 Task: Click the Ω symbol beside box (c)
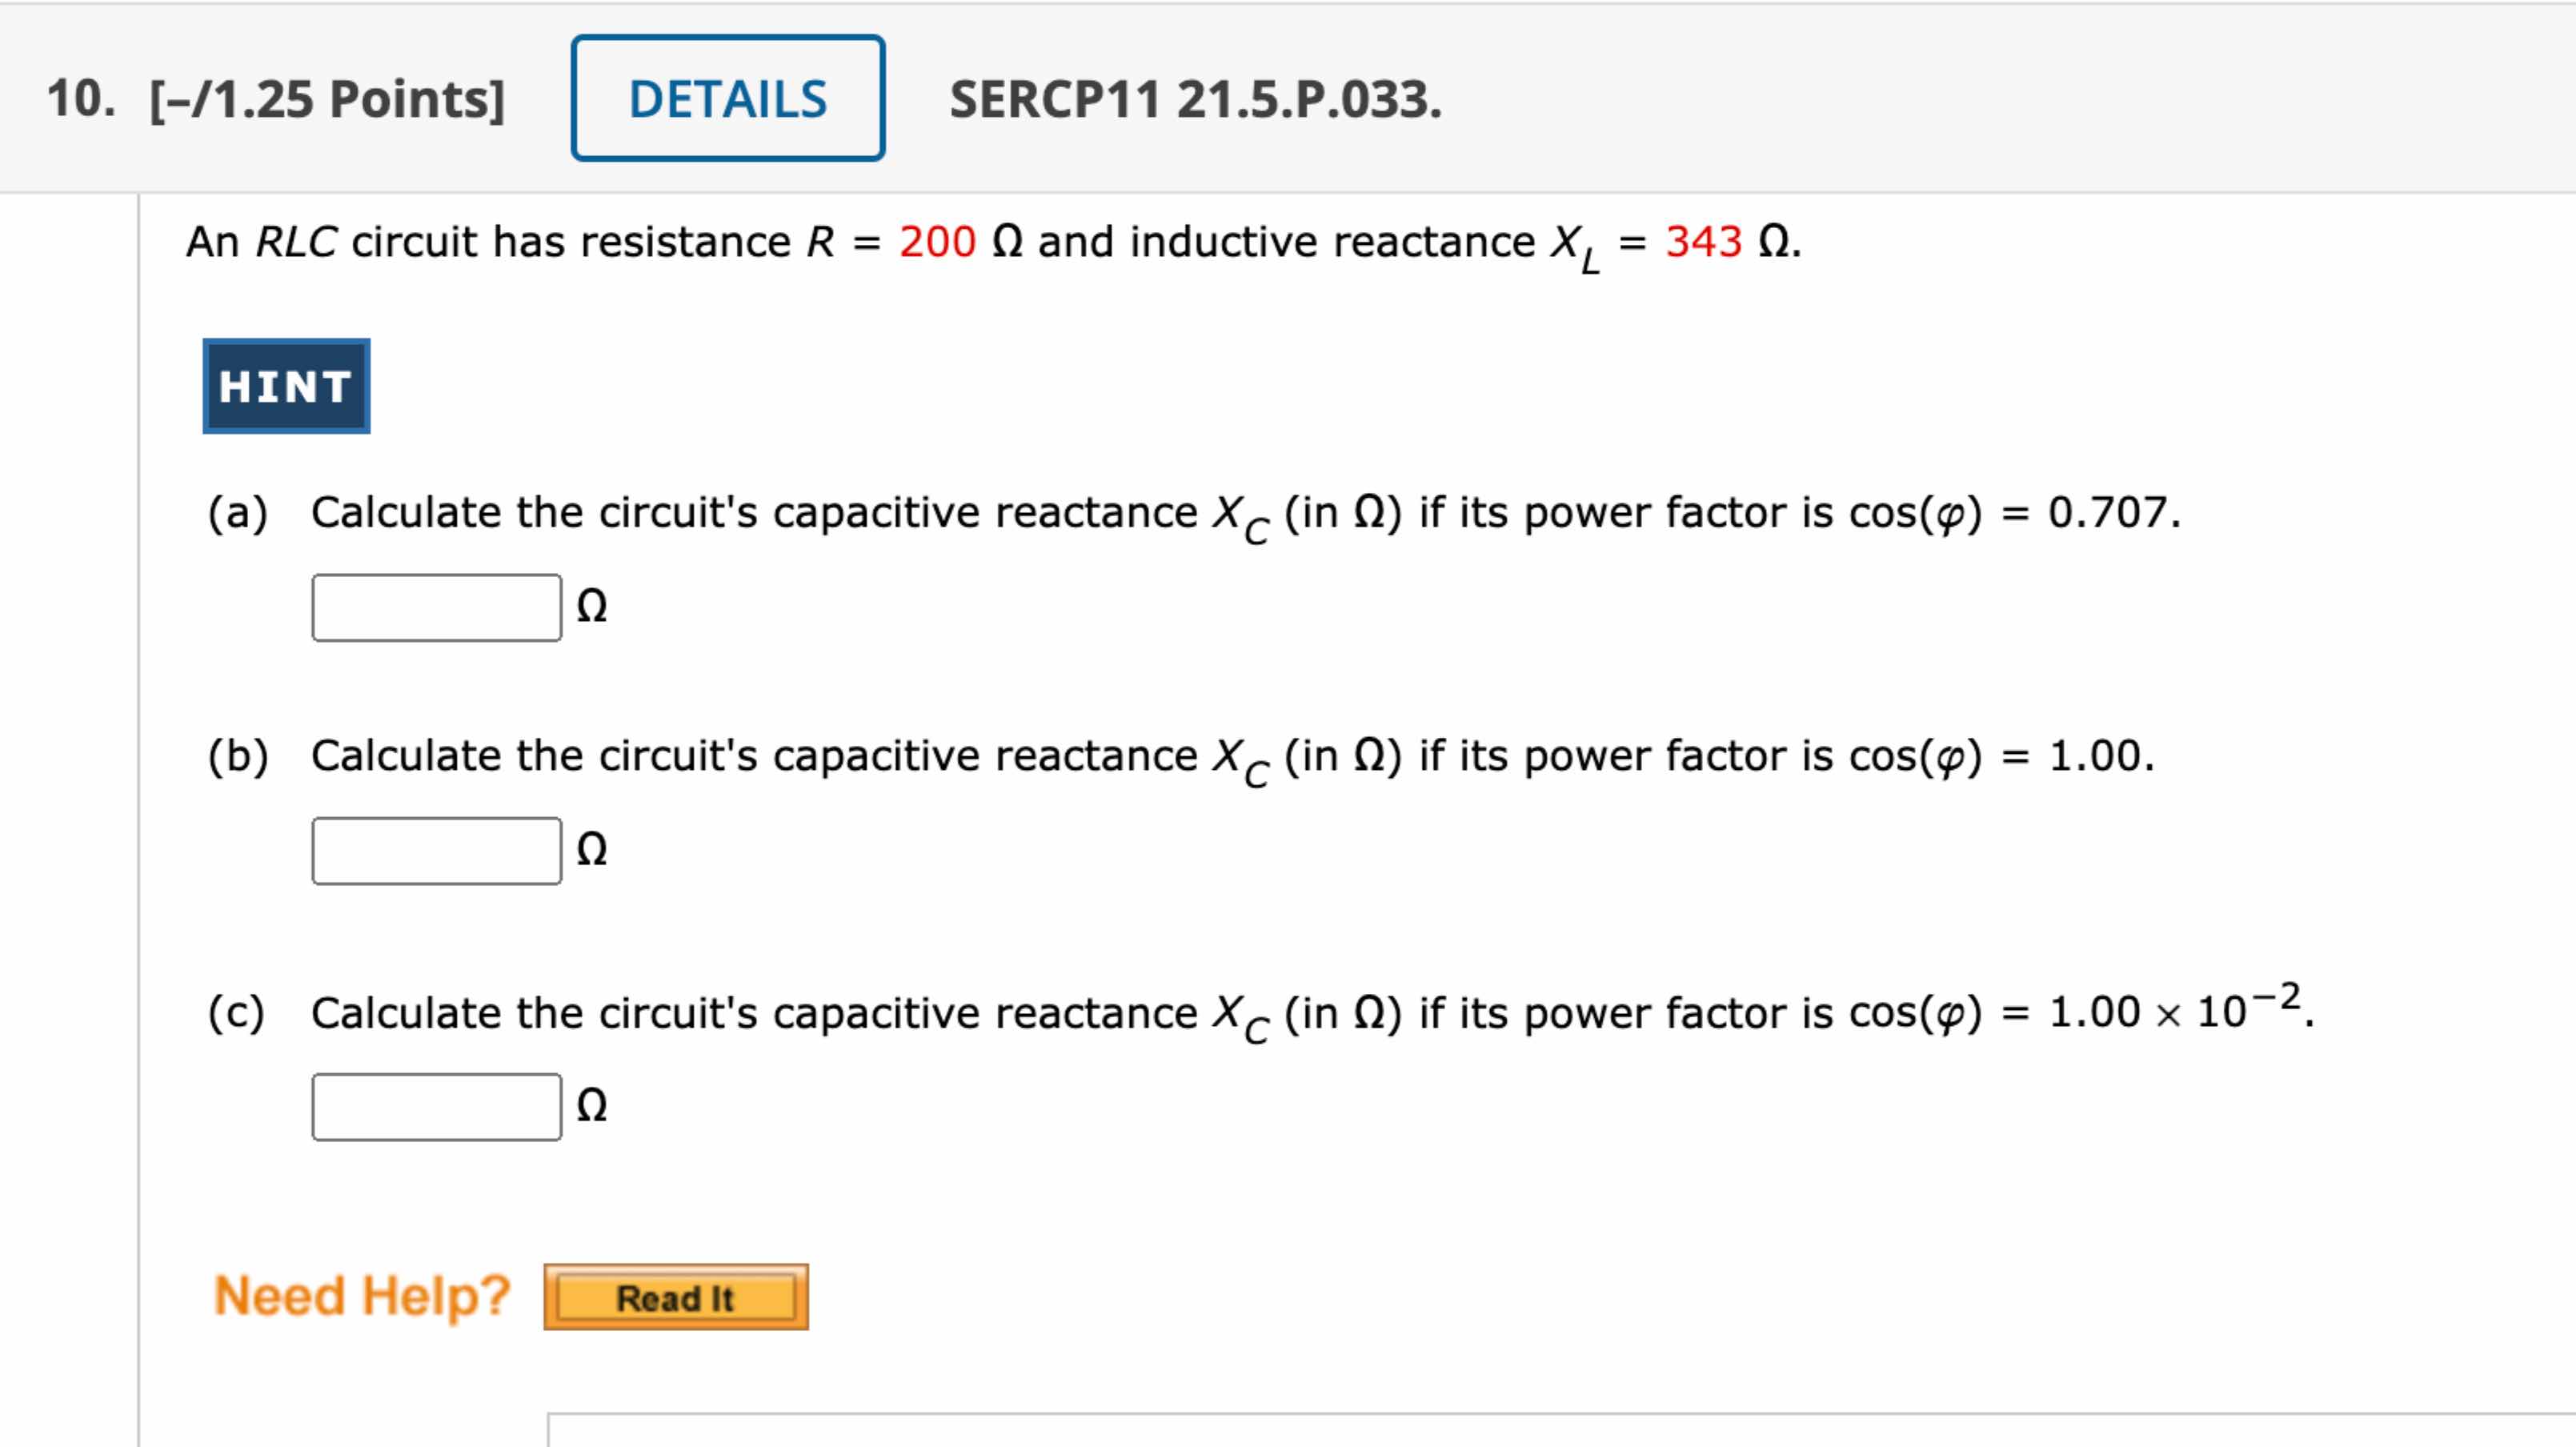(x=593, y=1105)
